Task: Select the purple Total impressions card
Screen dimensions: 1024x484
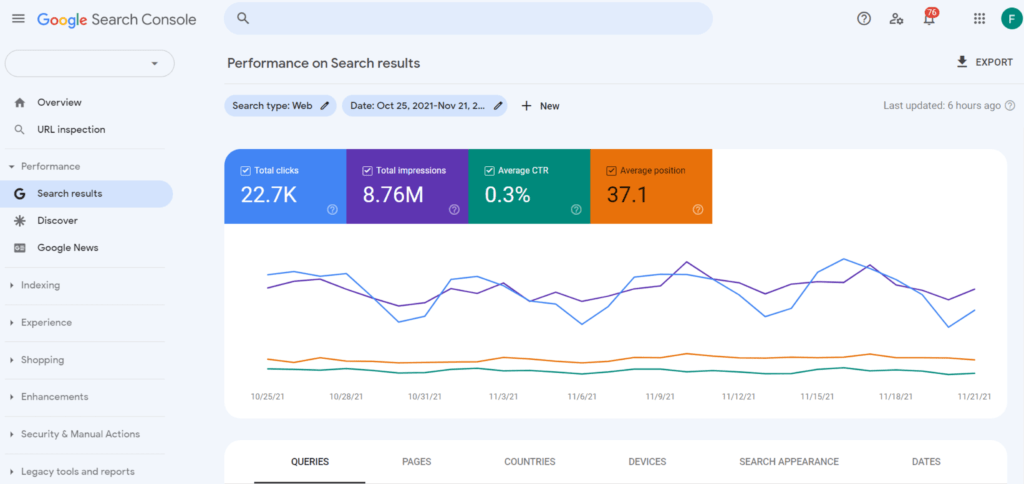Action: (x=407, y=187)
